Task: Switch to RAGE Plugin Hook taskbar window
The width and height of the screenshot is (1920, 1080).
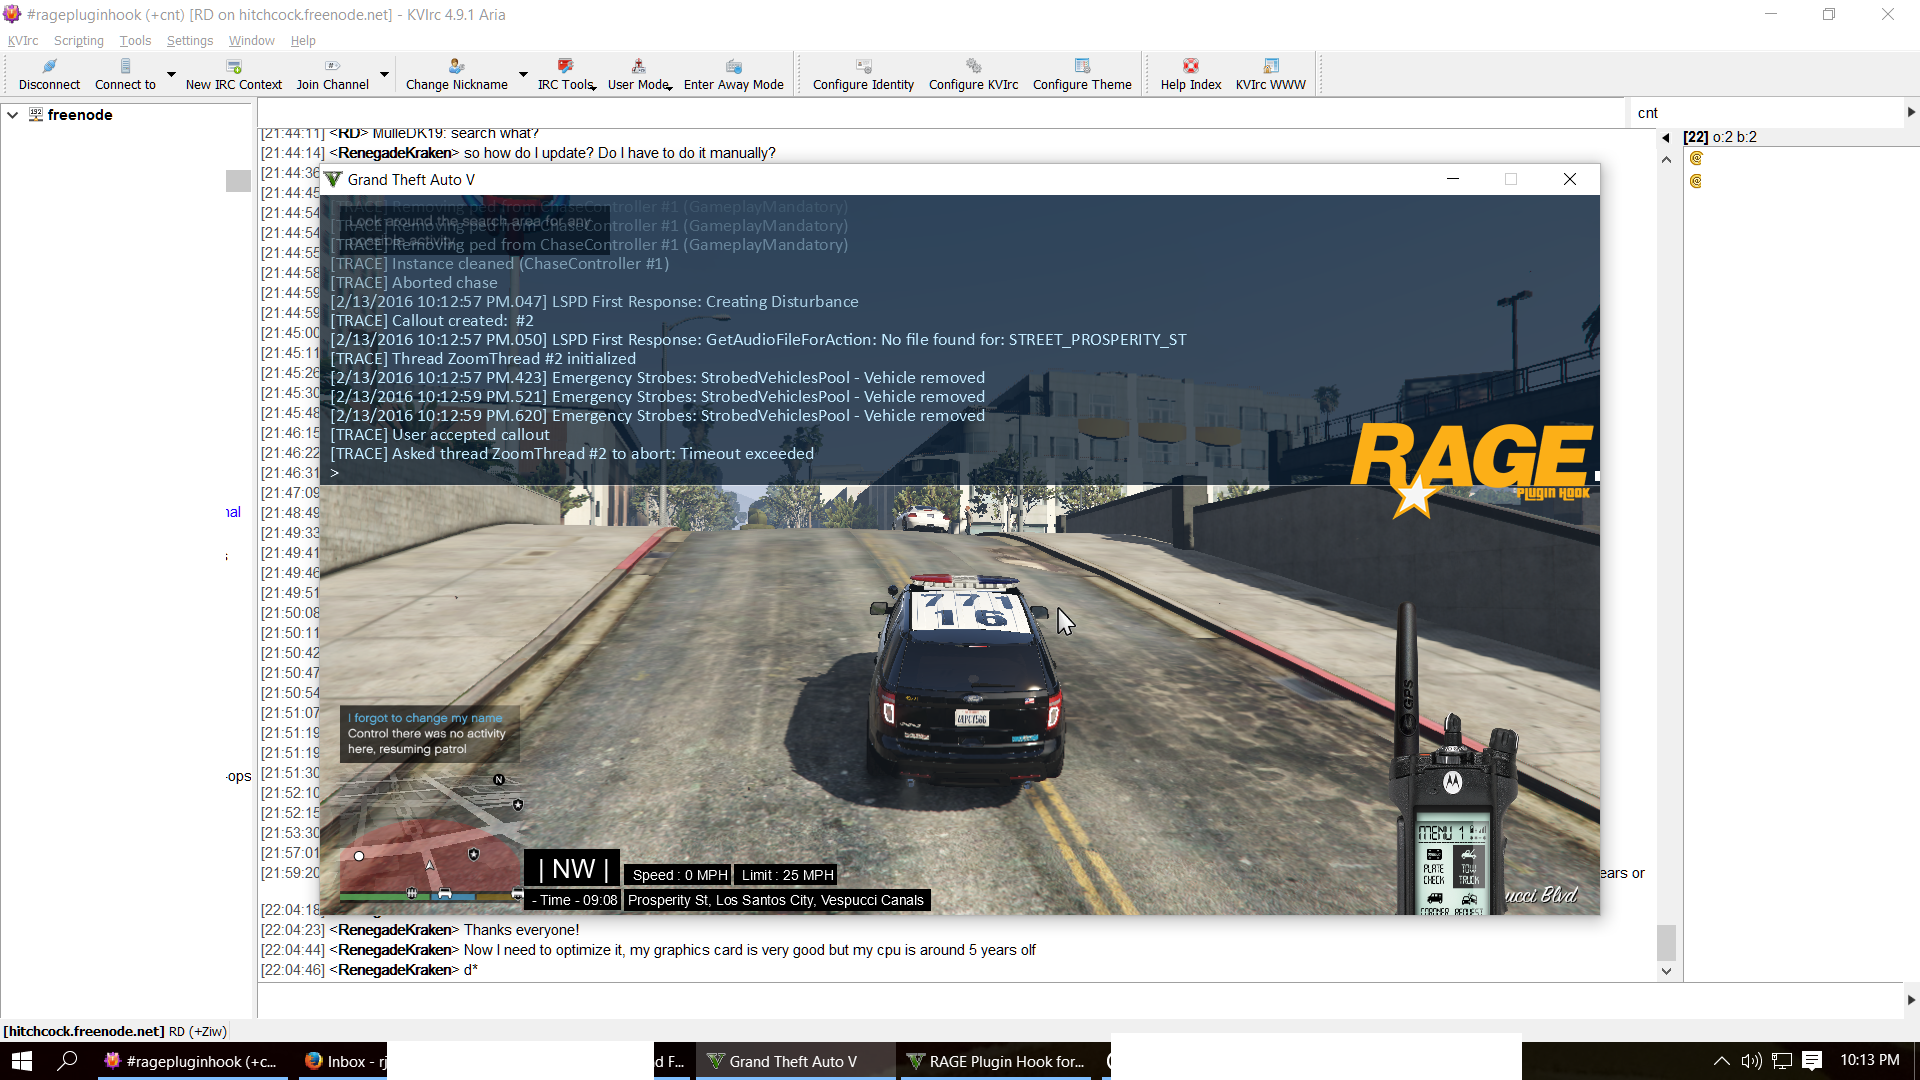Action: [1000, 1061]
